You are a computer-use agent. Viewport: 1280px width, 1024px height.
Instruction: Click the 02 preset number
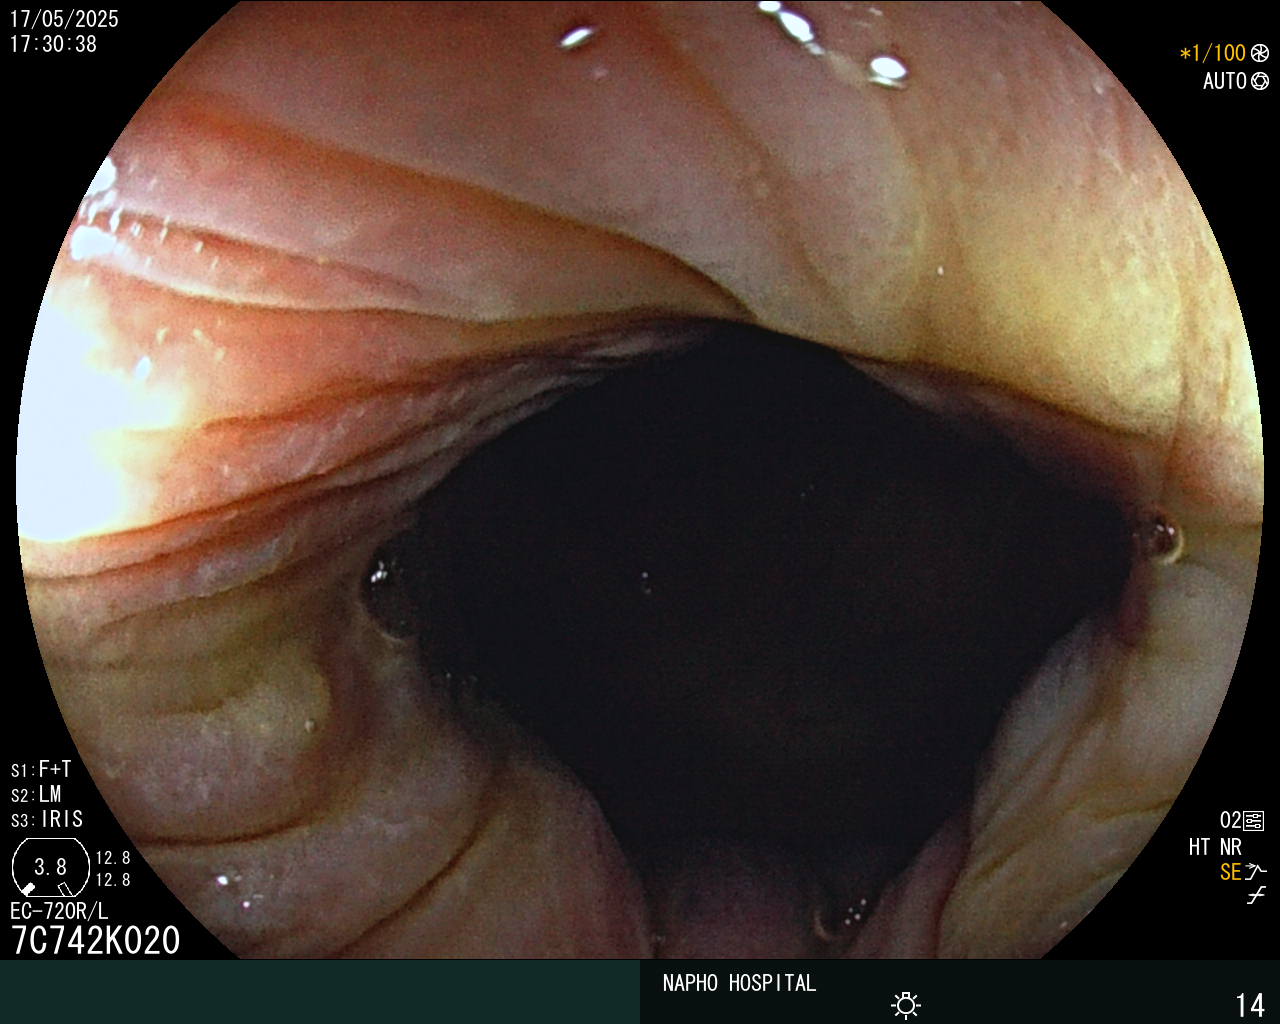click(1230, 821)
